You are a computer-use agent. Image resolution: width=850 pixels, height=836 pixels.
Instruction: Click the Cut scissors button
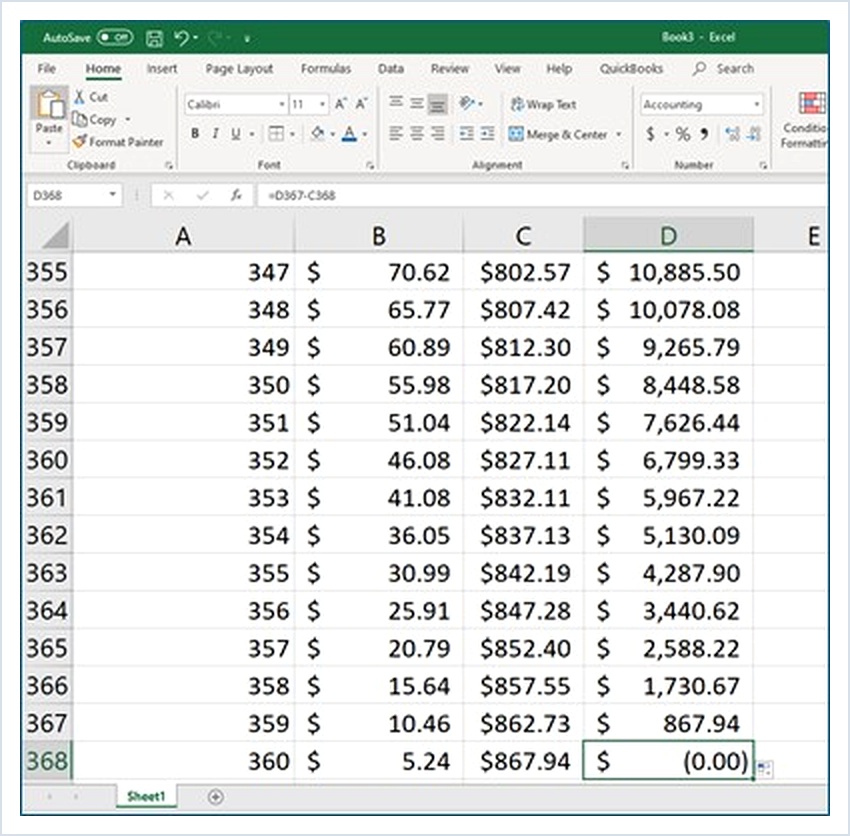click(x=91, y=97)
